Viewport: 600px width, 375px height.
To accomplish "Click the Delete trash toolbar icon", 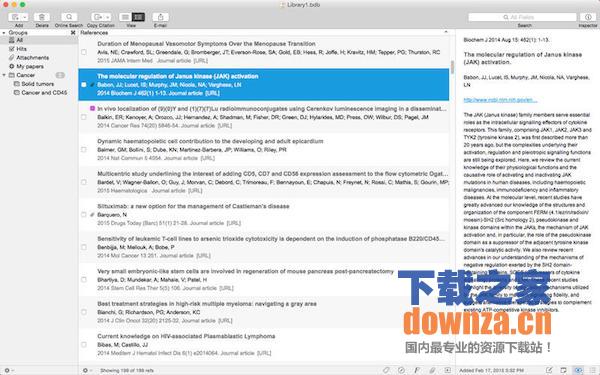I will point(42,17).
